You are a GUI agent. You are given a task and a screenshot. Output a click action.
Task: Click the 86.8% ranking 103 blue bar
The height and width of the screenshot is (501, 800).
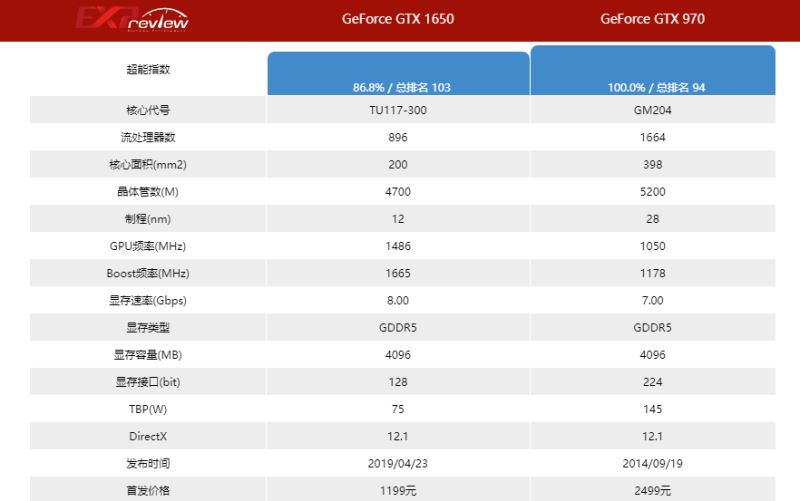click(x=398, y=73)
